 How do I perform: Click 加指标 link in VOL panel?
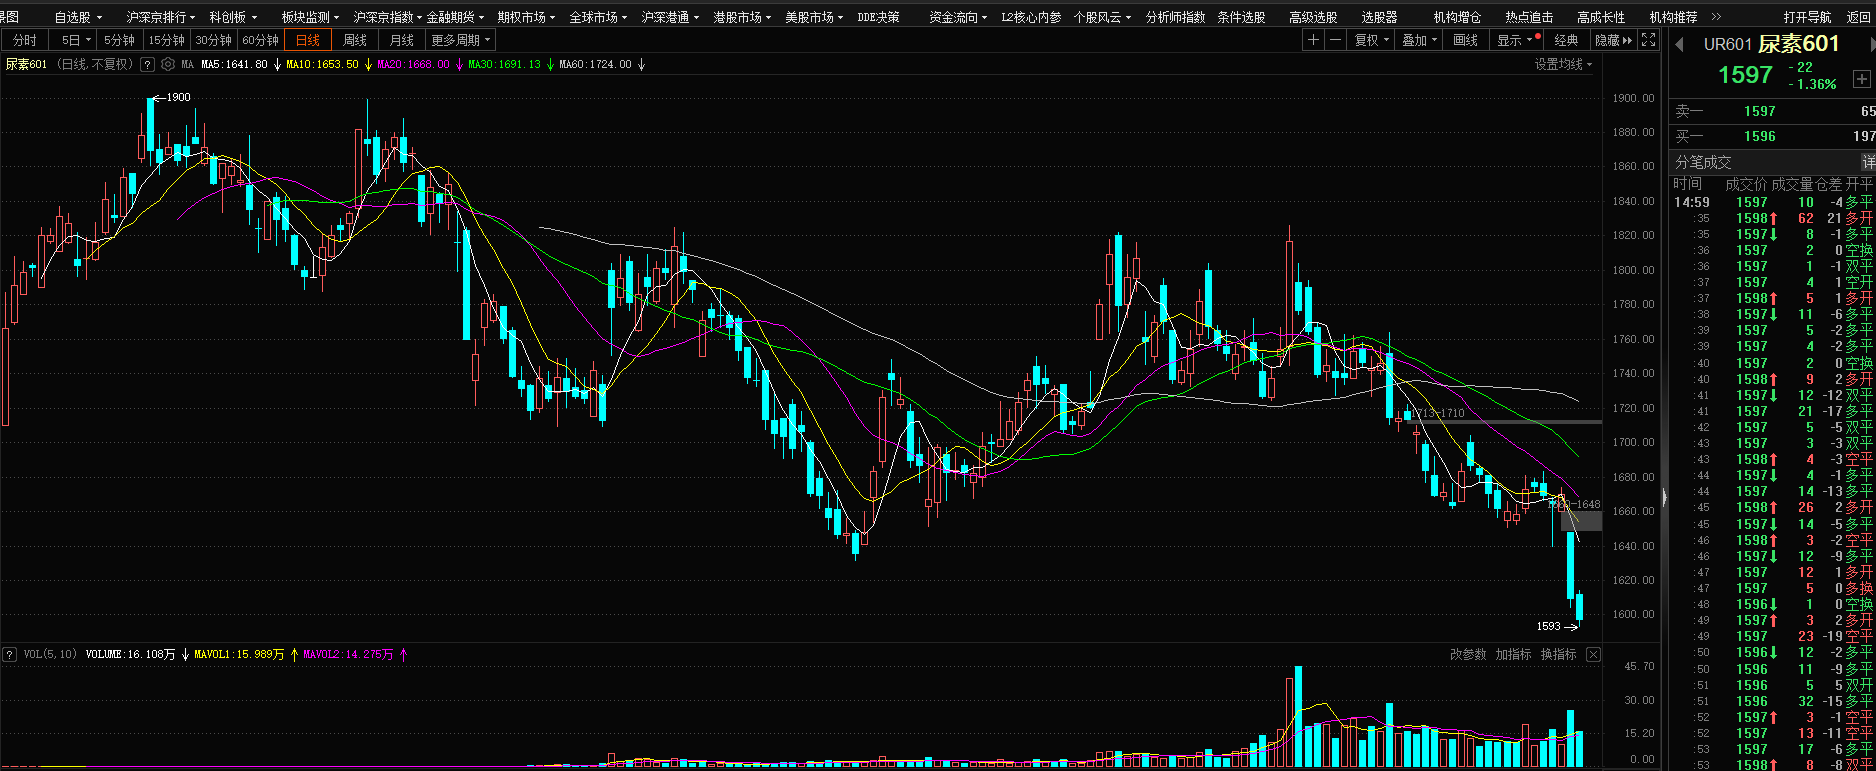1513,654
